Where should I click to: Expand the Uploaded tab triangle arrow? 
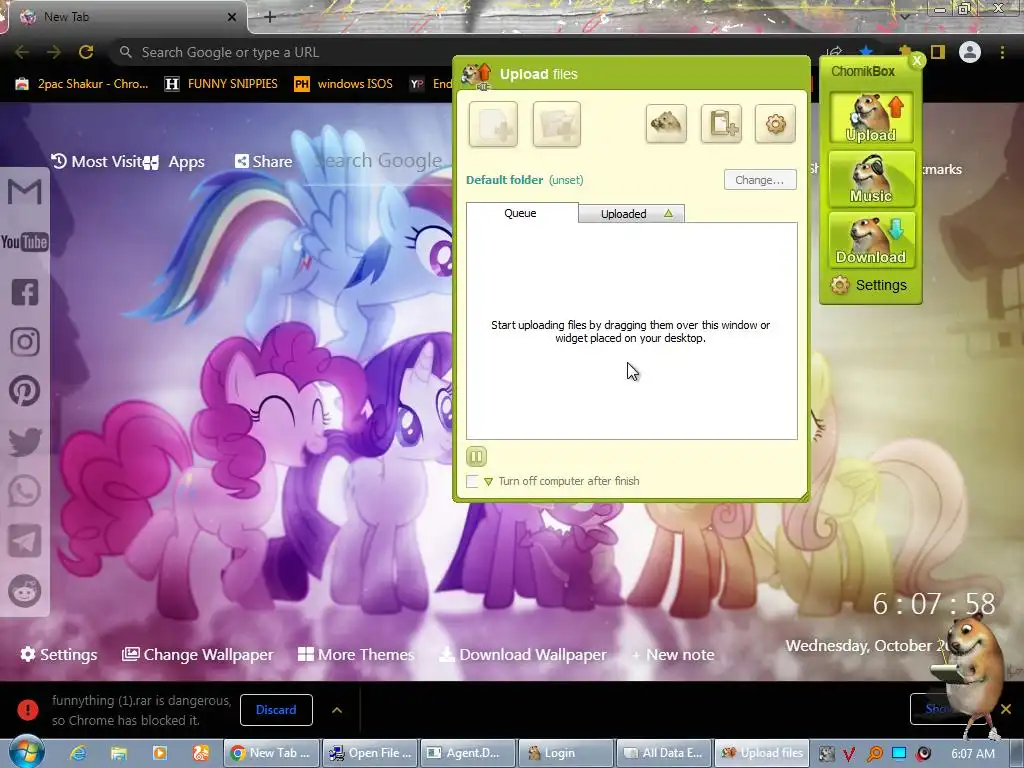click(668, 214)
